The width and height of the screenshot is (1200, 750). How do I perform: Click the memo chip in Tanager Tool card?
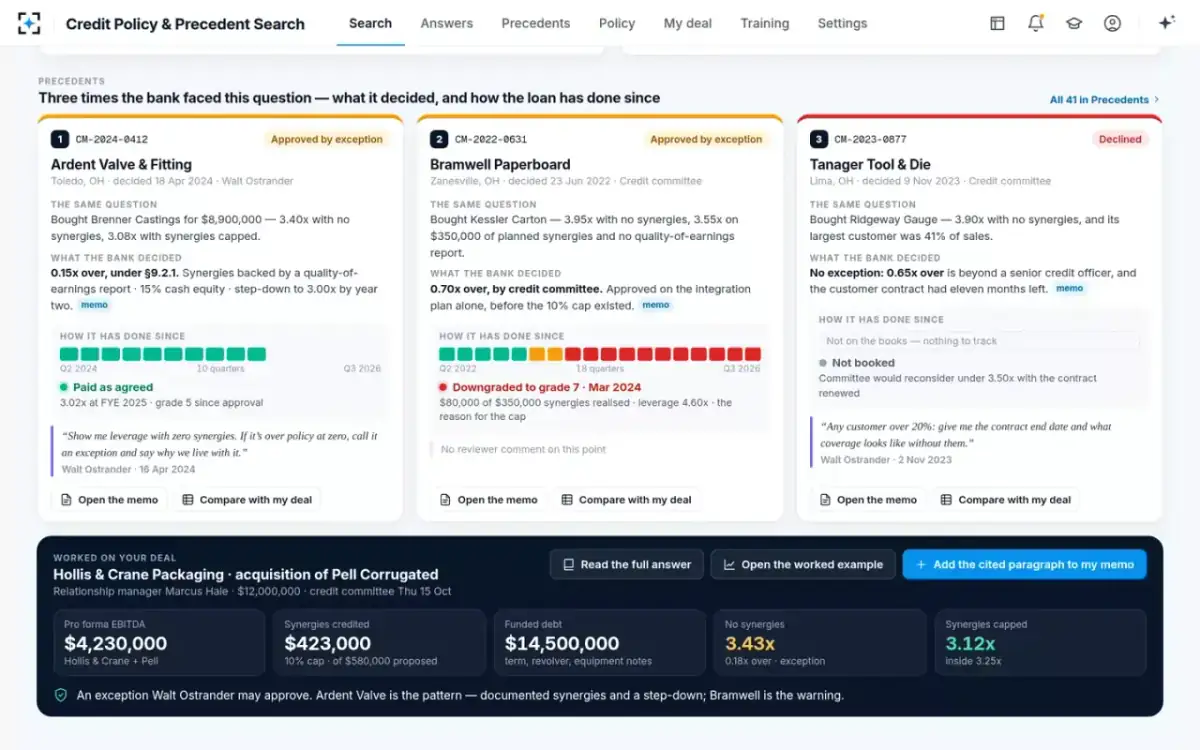coord(1070,288)
